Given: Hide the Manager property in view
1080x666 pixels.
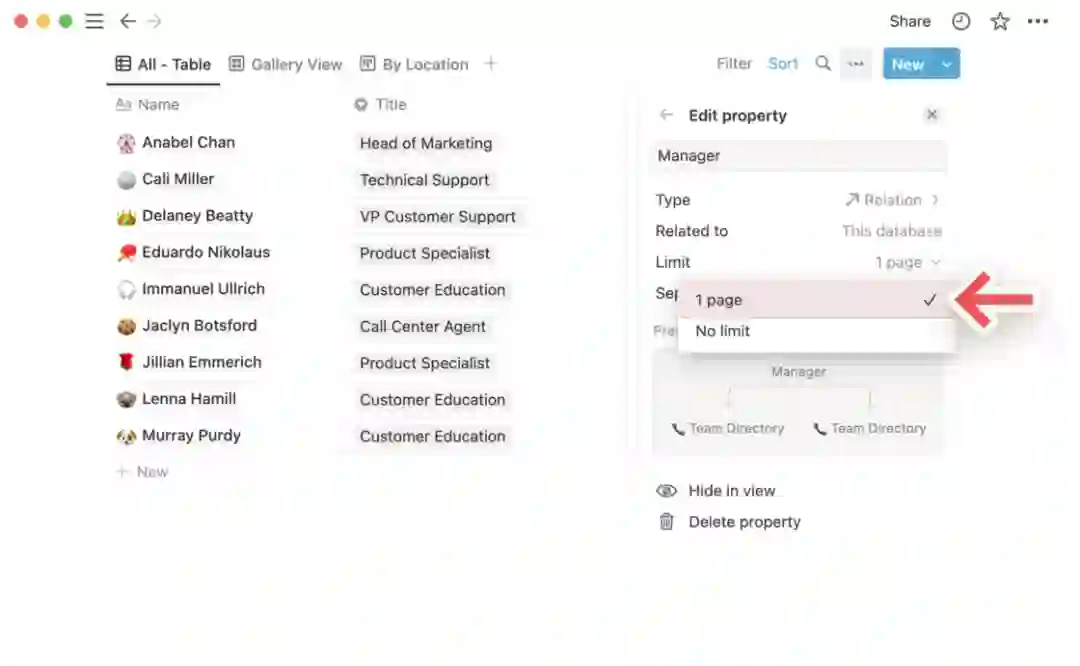Looking at the screenshot, I should [730, 491].
